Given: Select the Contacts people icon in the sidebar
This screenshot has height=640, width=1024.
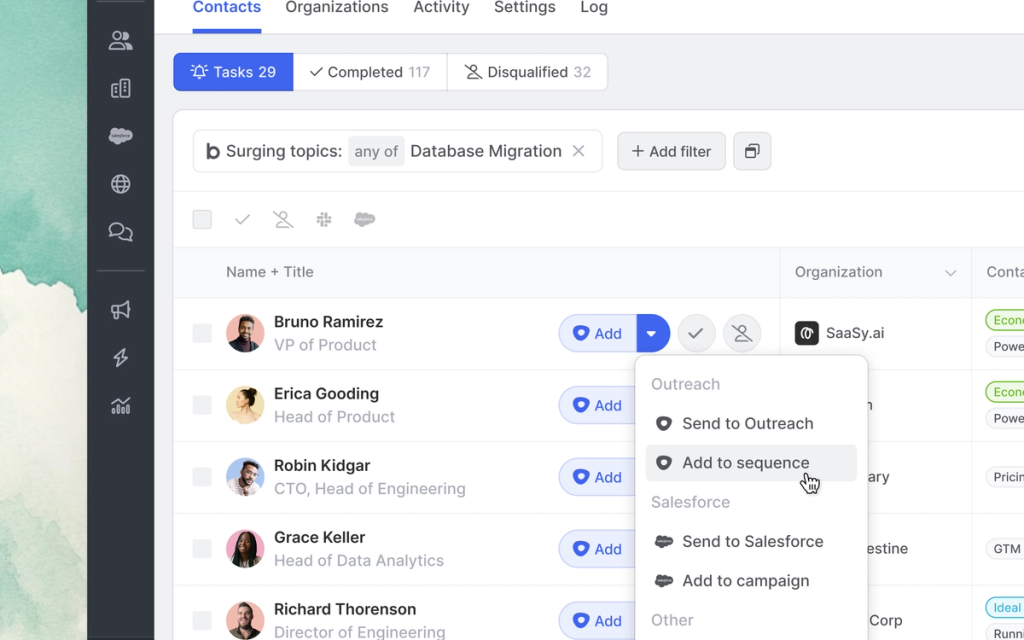Looking at the screenshot, I should pos(120,40).
